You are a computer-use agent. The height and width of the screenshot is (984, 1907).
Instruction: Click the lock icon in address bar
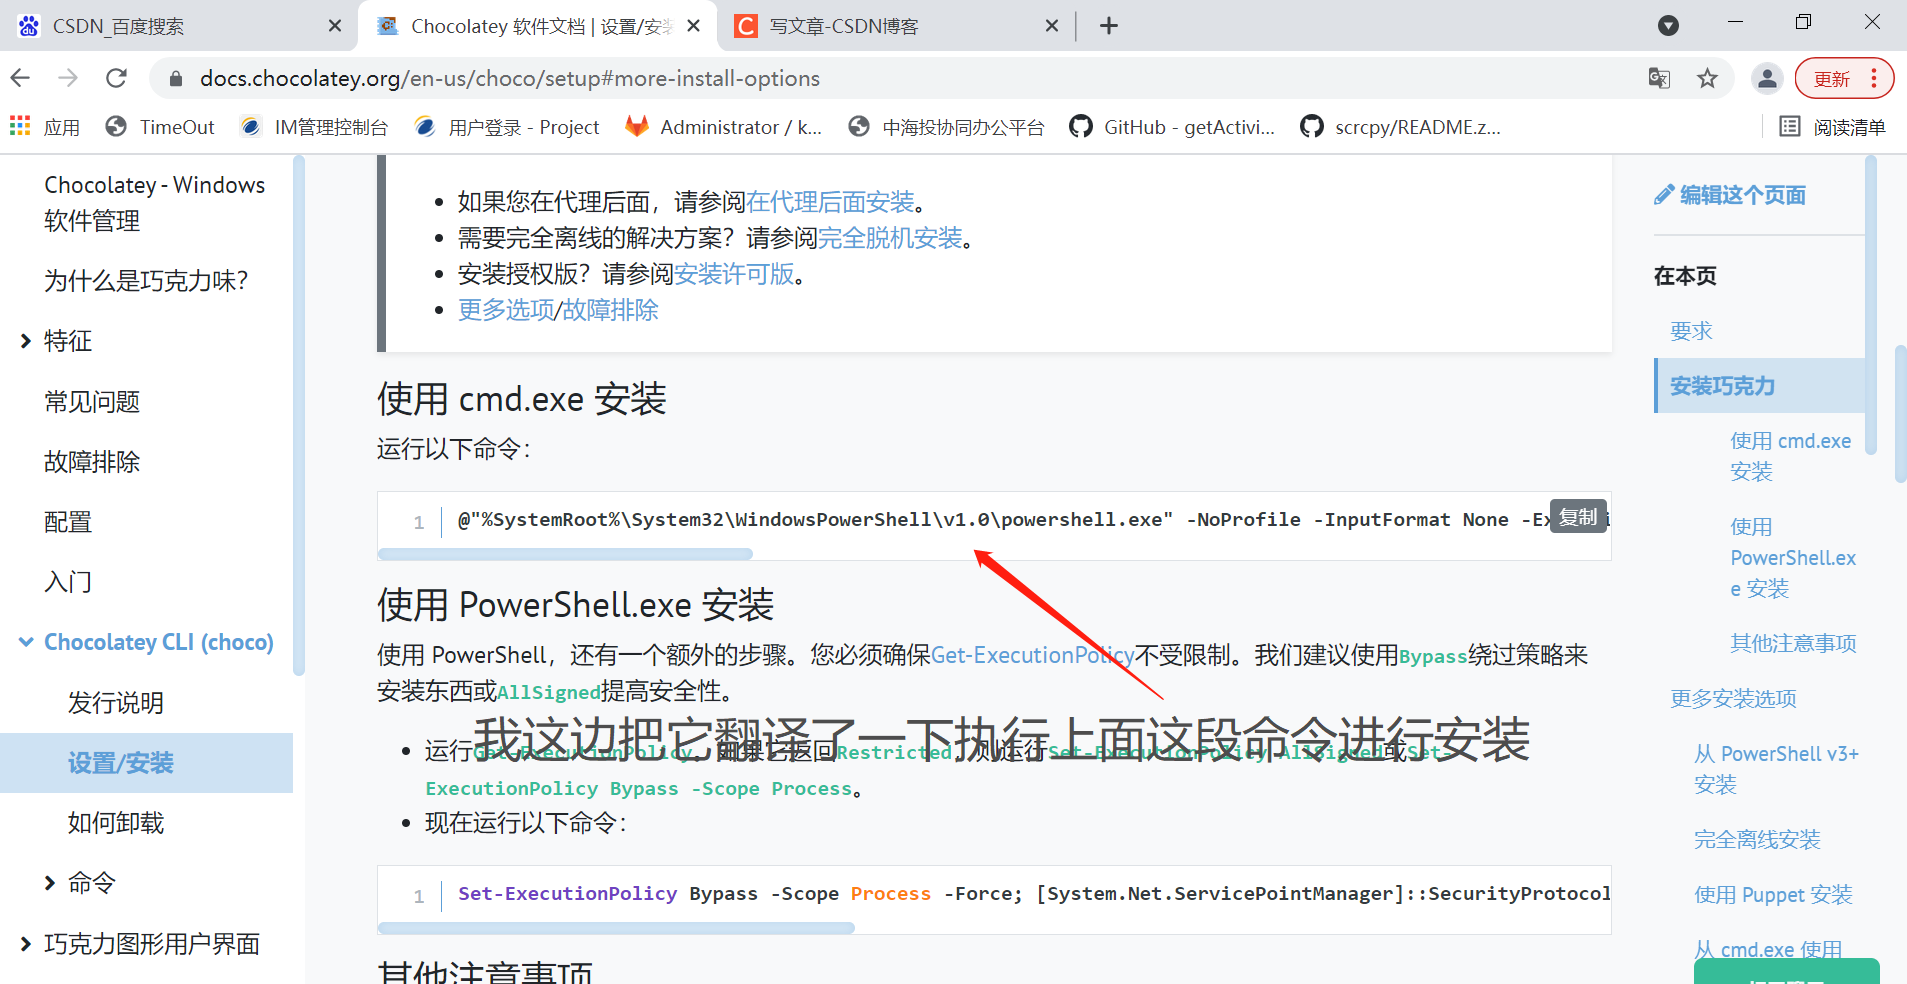(176, 79)
